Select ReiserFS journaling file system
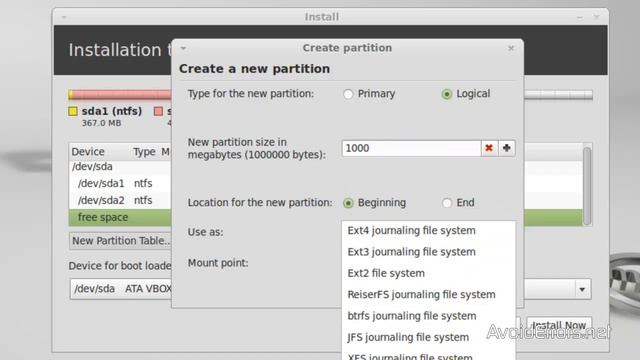640x360 pixels. coord(428,295)
